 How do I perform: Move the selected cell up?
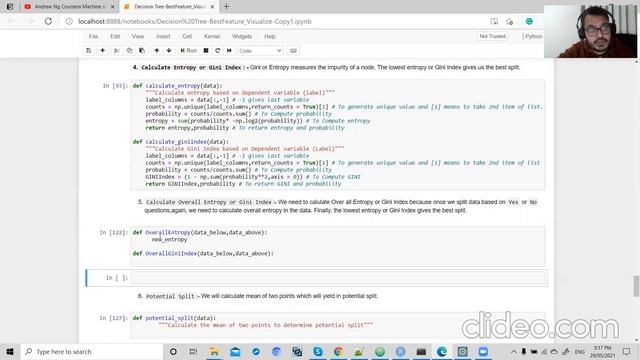[x=157, y=51]
